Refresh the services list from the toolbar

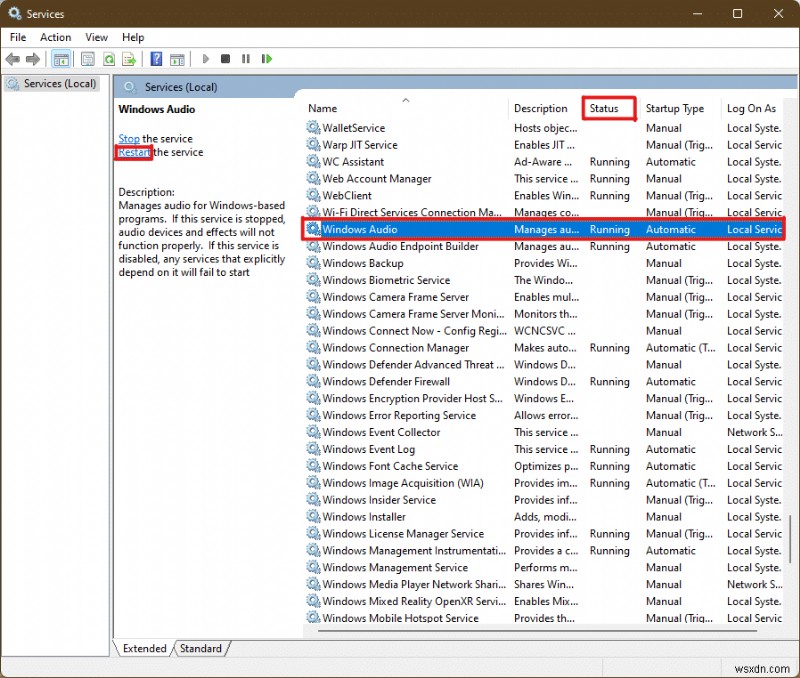[109, 59]
